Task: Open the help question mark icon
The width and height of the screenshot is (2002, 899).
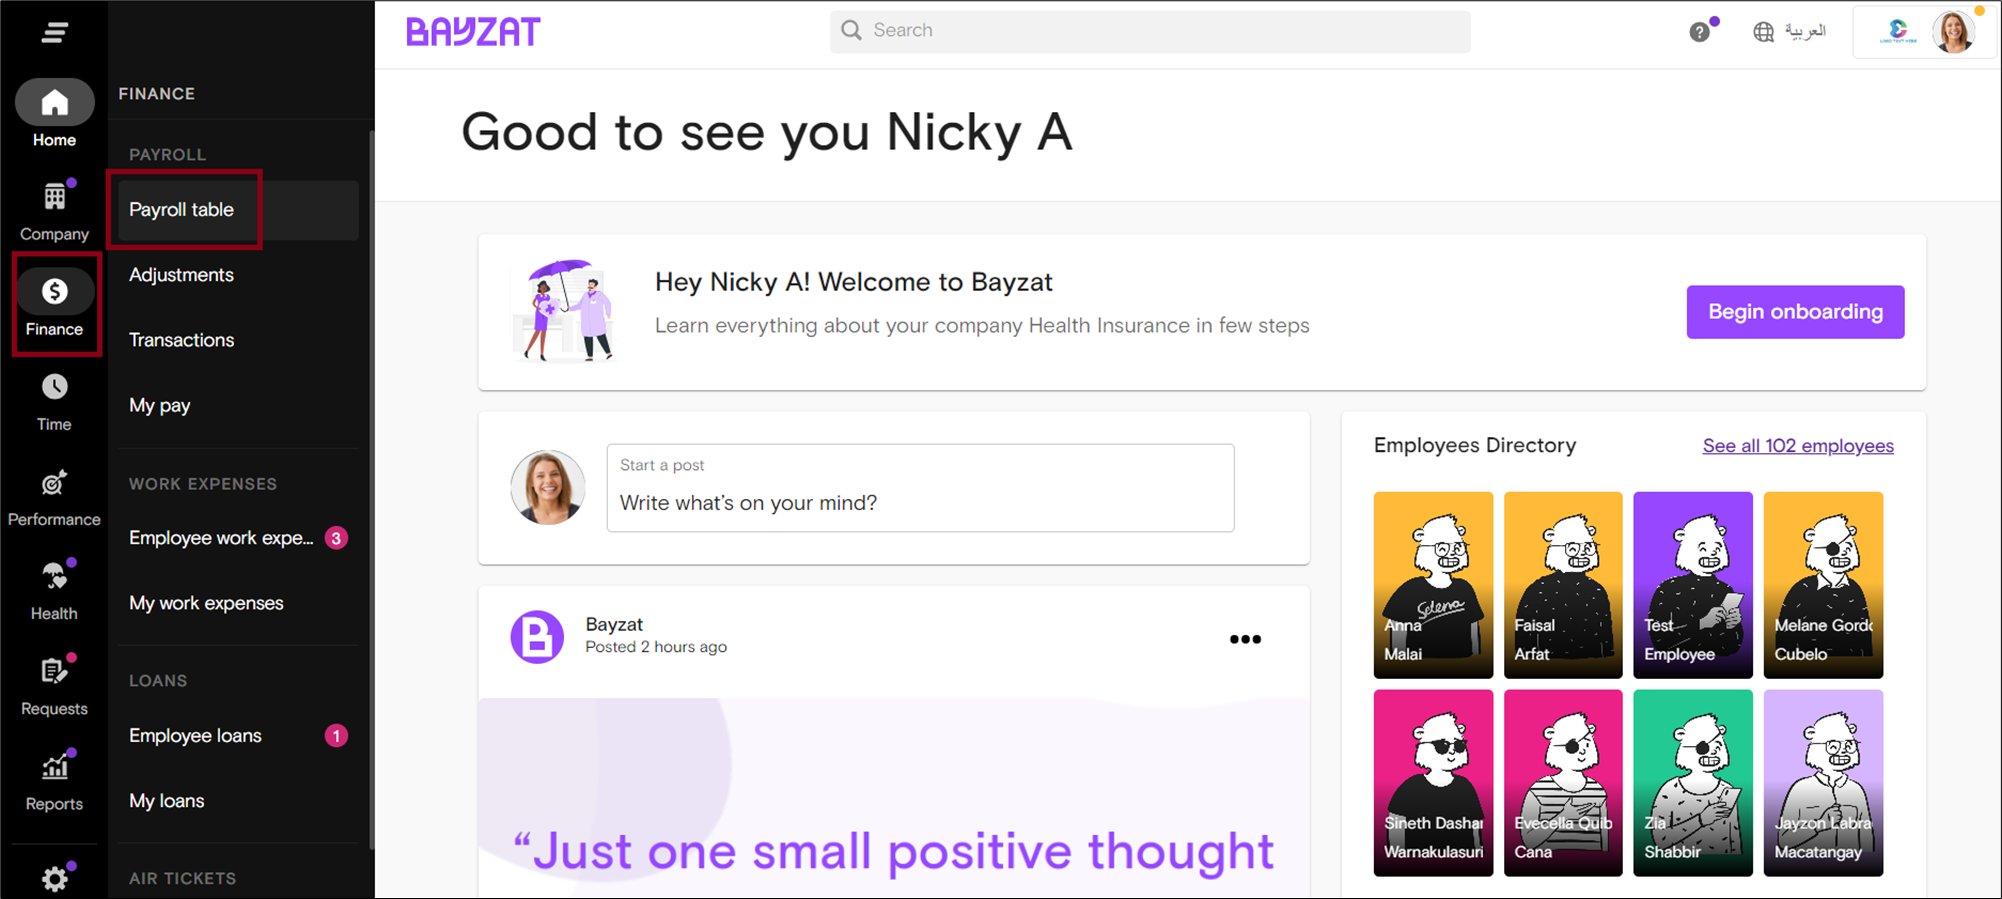Action: click(1699, 32)
